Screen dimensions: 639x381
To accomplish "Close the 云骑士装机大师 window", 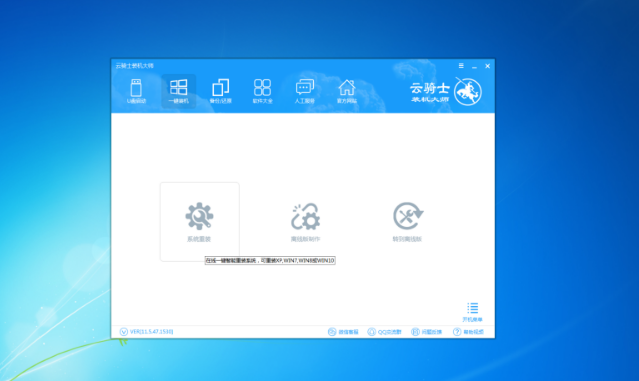I will pos(487,66).
